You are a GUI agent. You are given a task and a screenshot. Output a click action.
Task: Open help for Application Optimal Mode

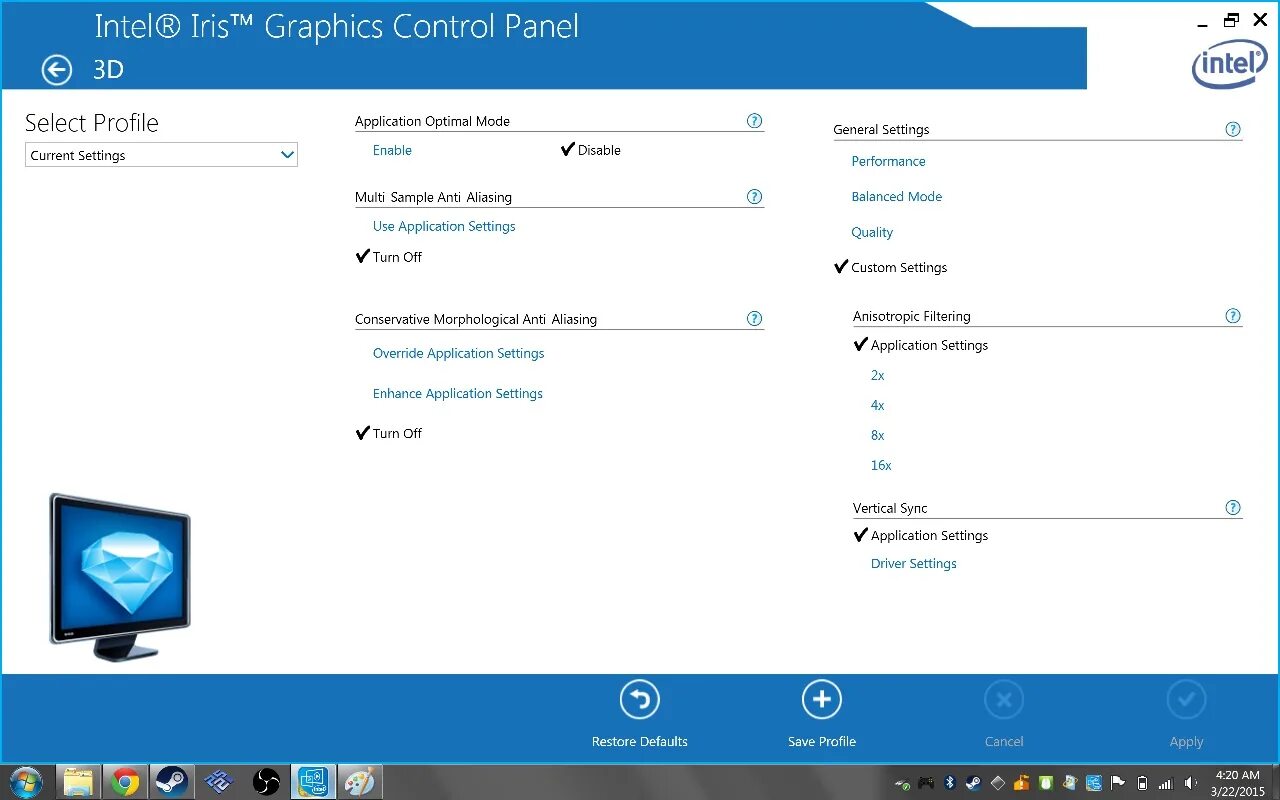tap(755, 121)
